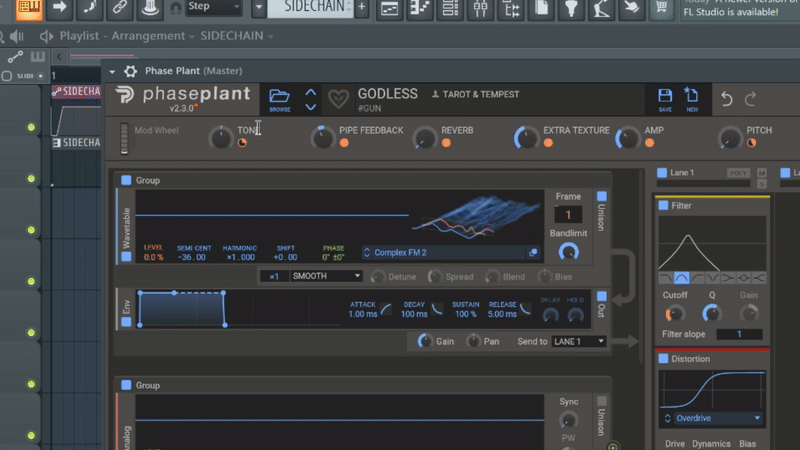Open the FL Studio content library cart
This screenshot has height=450, width=800.
(662, 8)
